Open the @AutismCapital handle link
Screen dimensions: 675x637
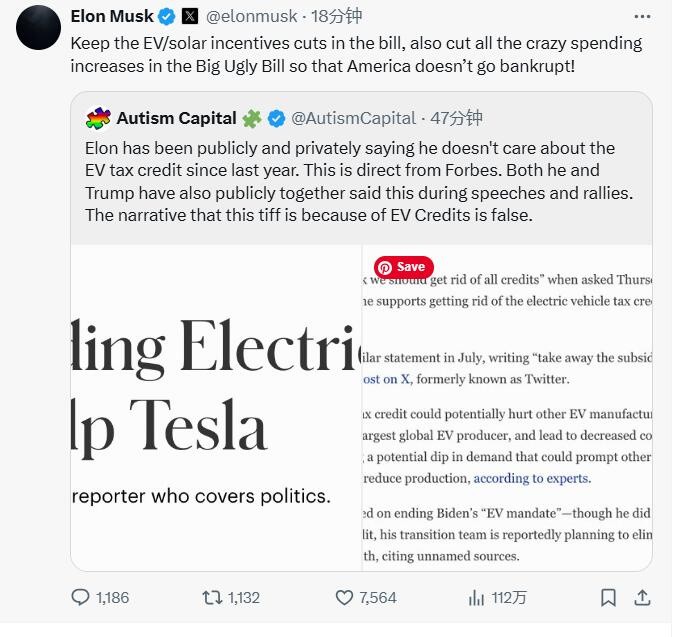(x=353, y=118)
